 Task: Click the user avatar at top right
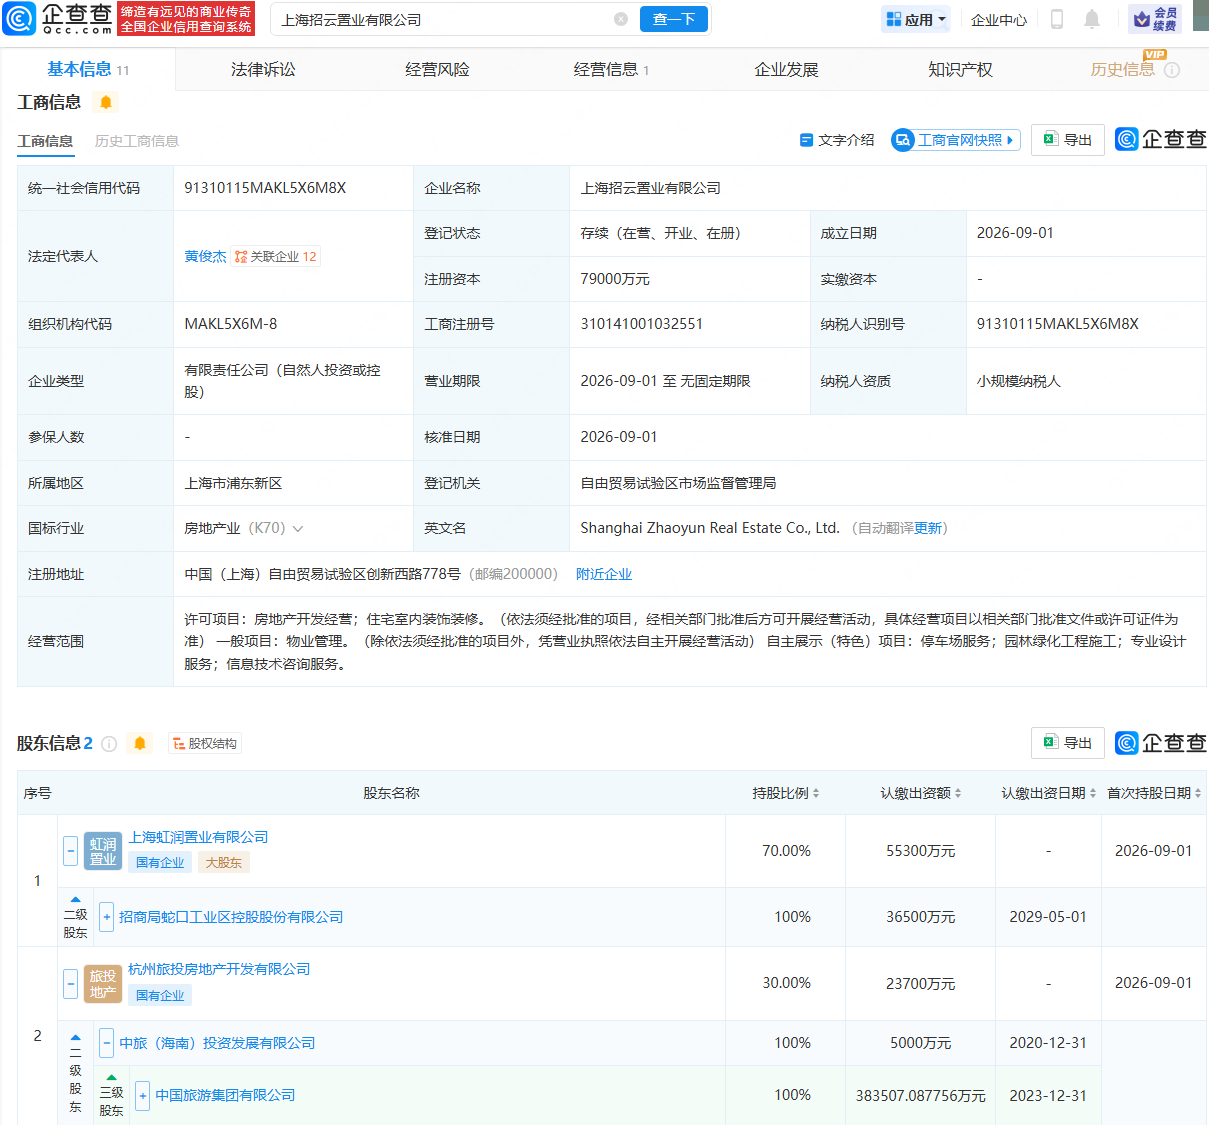click(1200, 16)
